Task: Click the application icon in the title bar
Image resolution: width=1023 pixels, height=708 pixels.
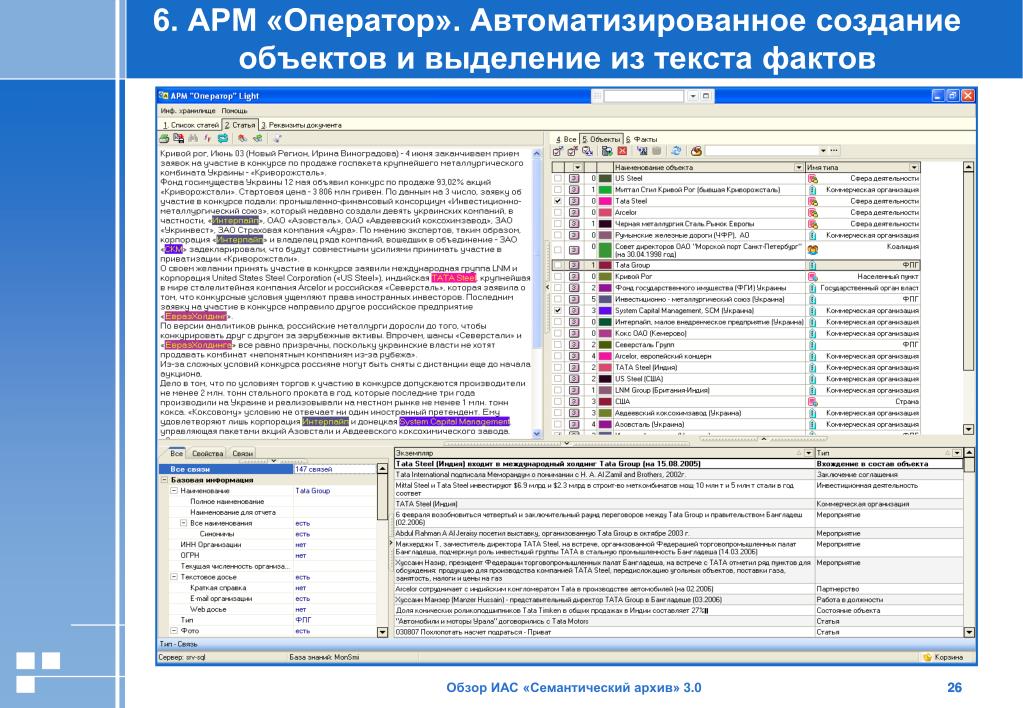Action: point(164,95)
